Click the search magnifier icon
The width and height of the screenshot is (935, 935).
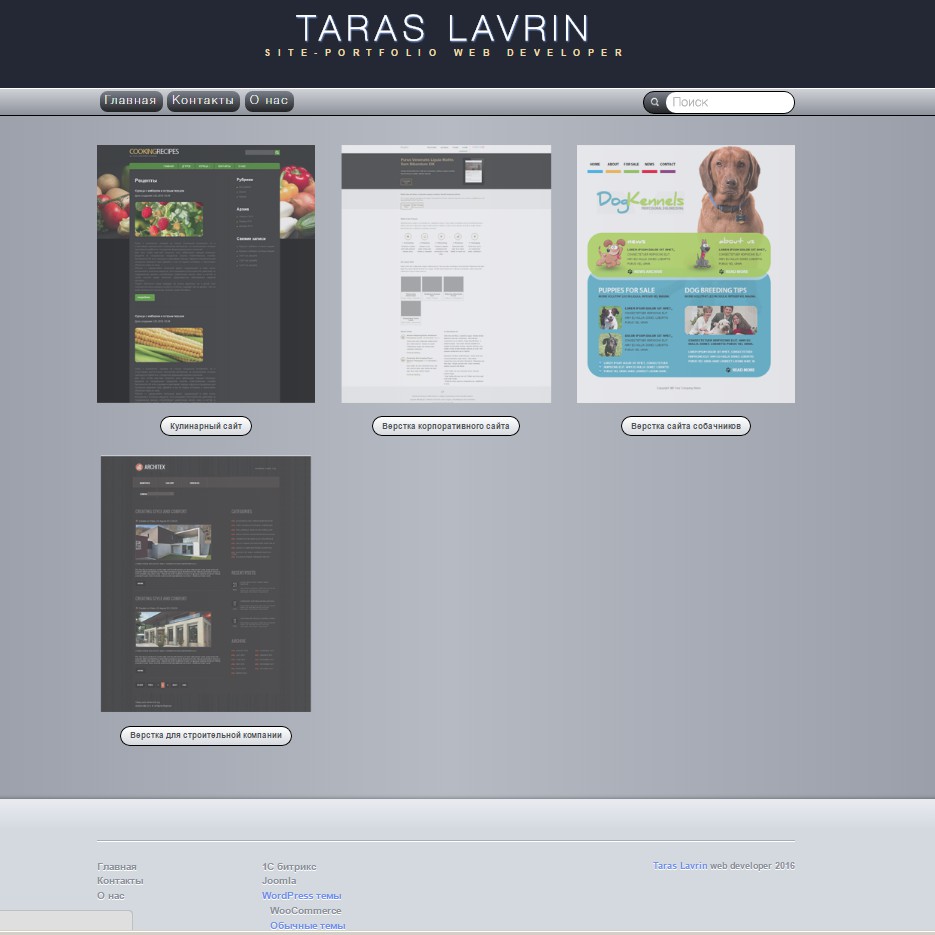(654, 102)
